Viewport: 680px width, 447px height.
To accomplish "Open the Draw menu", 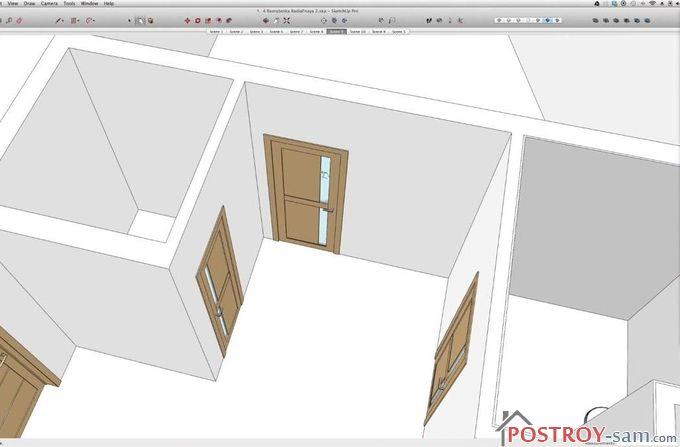I will coord(28,4).
